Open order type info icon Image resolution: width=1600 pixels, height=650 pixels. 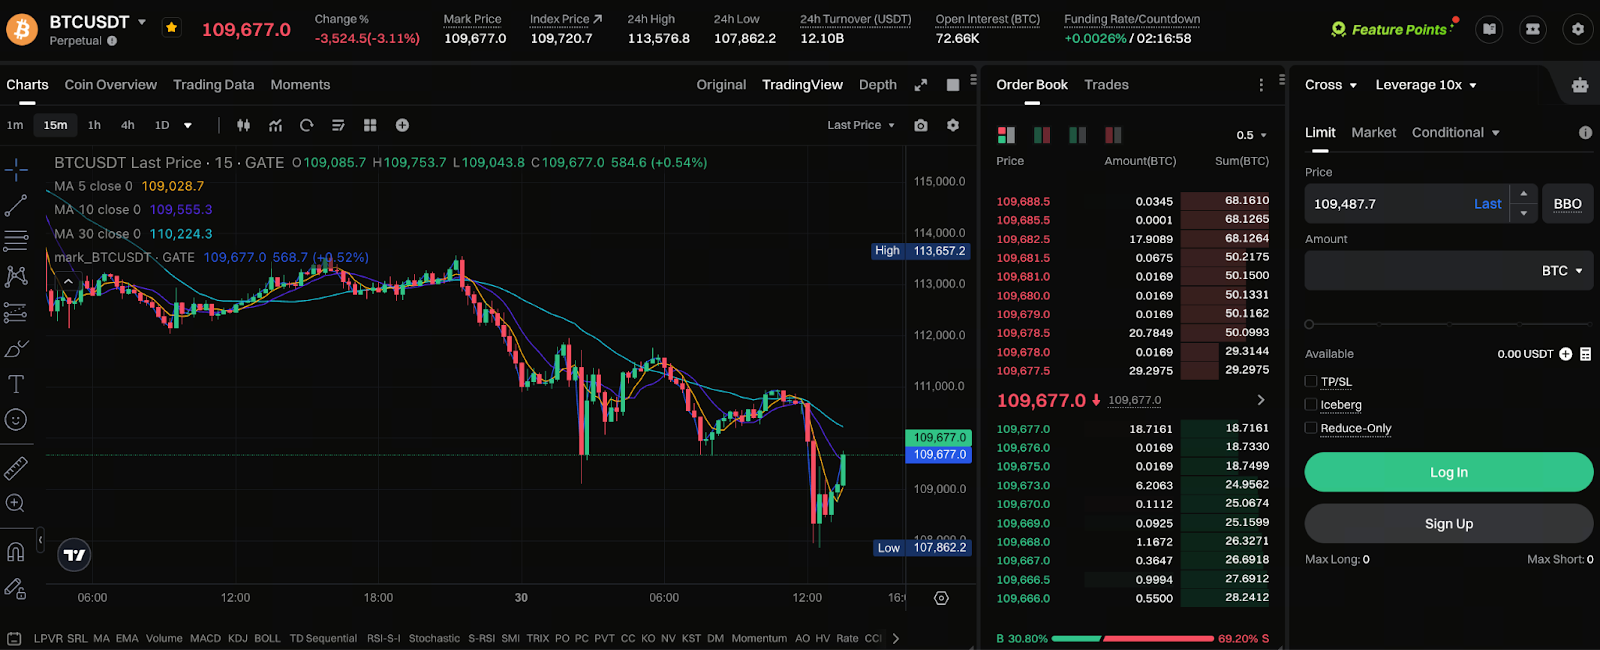pyautogui.click(x=1585, y=132)
